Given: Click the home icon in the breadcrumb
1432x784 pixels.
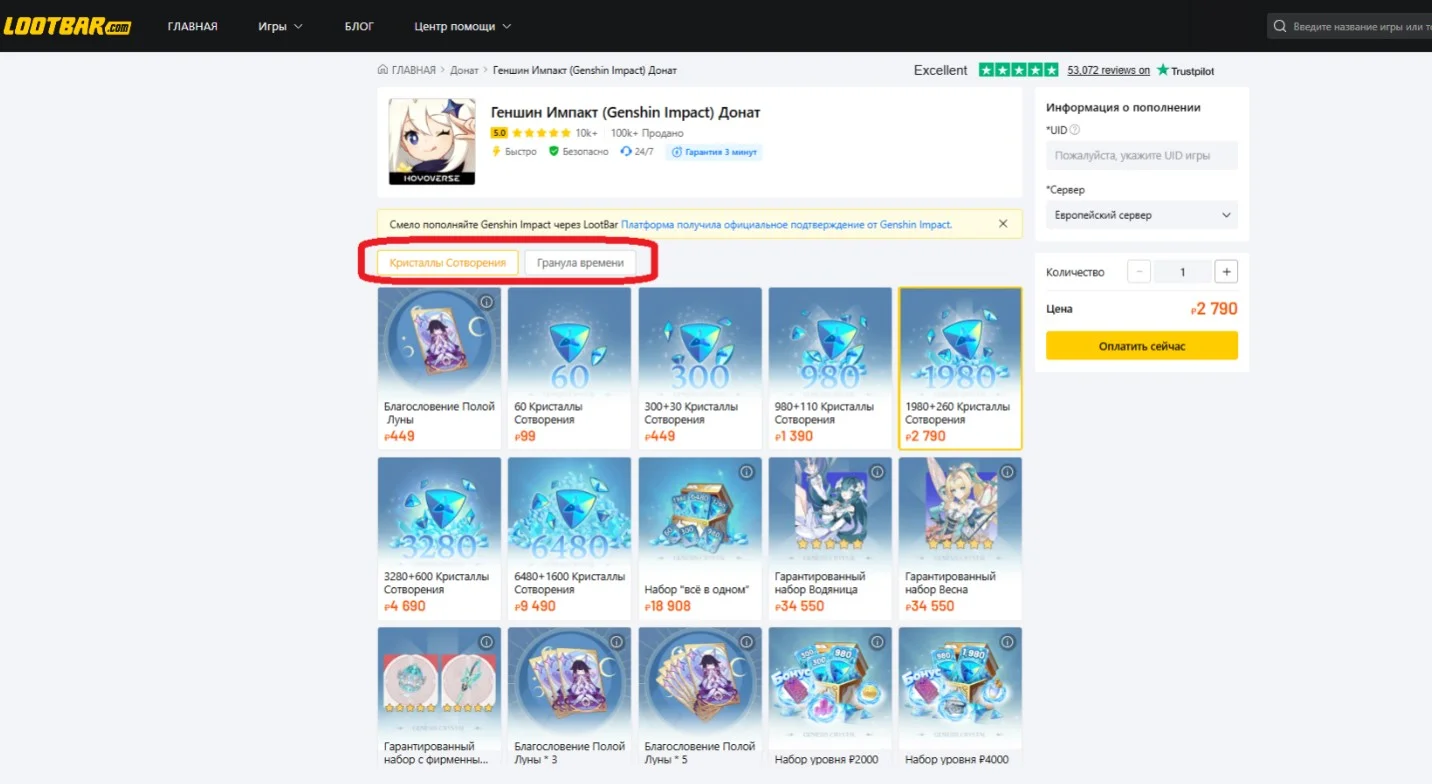Looking at the screenshot, I should pos(383,70).
